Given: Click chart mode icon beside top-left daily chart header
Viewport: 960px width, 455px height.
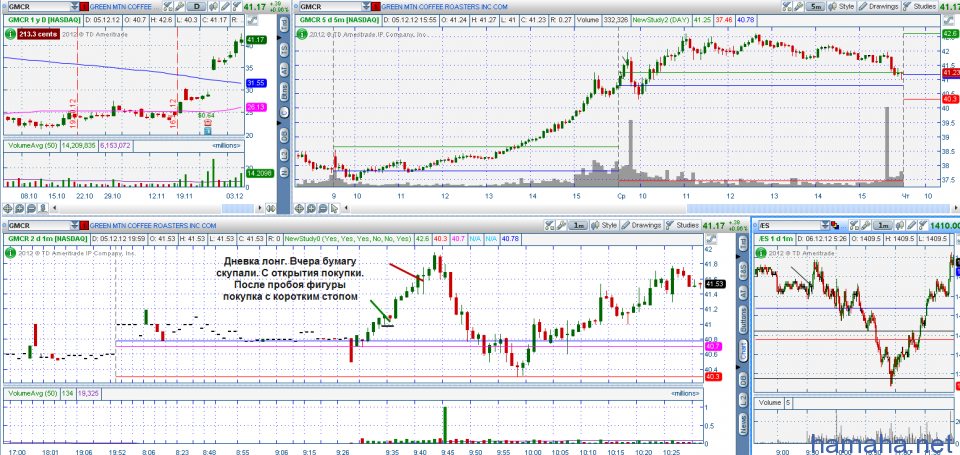Looking at the screenshot, I should click(252, 20).
